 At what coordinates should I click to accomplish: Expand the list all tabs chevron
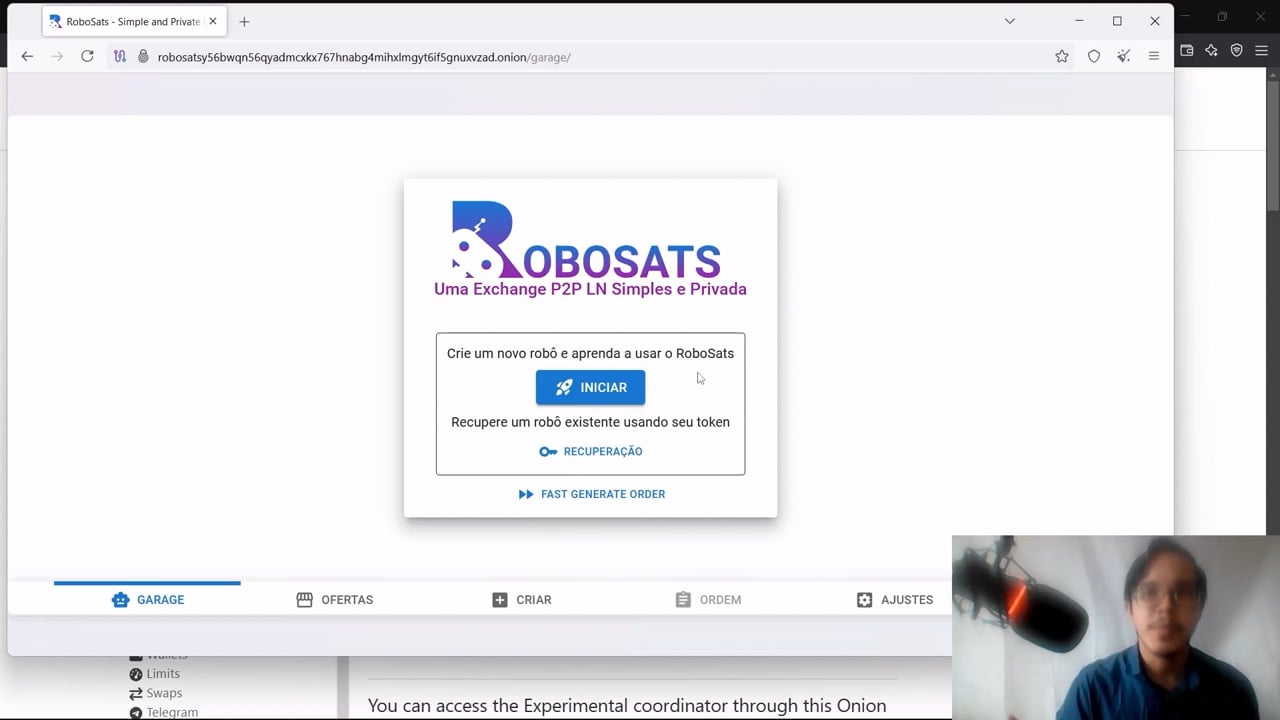(1010, 21)
